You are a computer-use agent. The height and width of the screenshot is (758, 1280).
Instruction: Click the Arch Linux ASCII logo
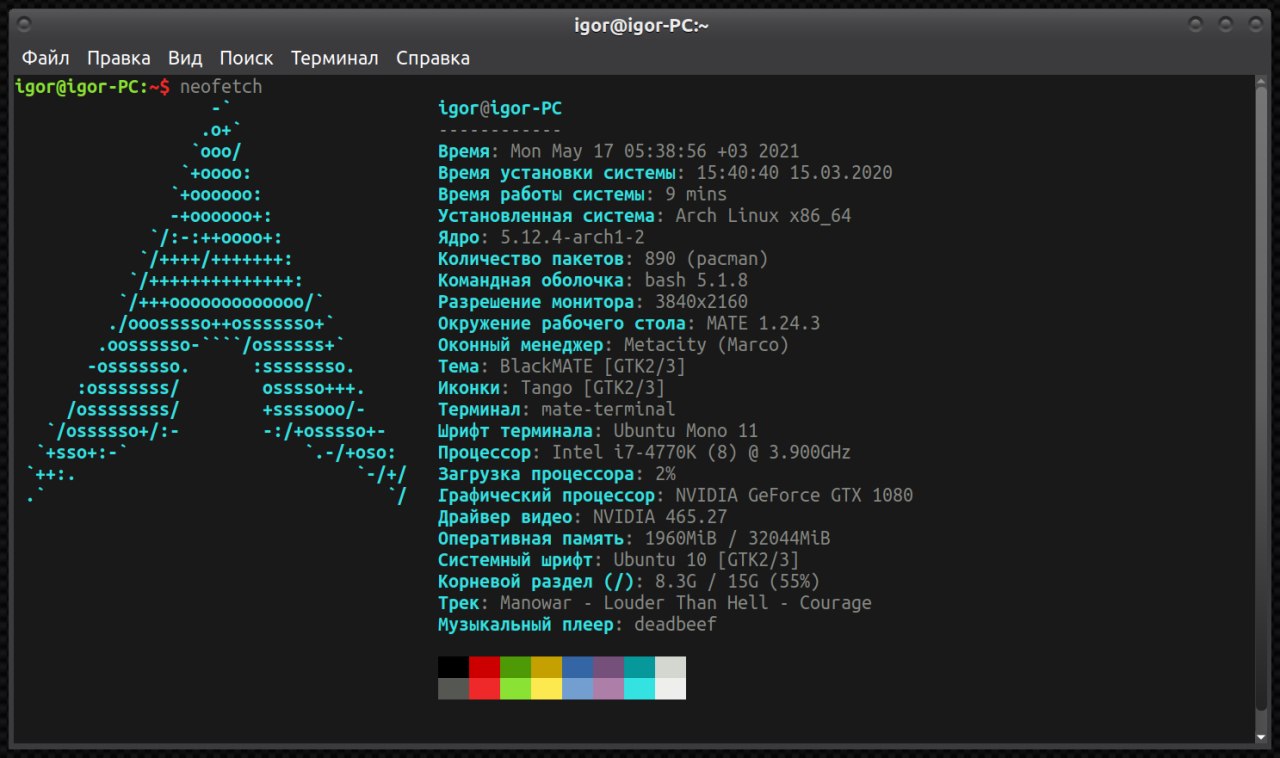pos(217,302)
